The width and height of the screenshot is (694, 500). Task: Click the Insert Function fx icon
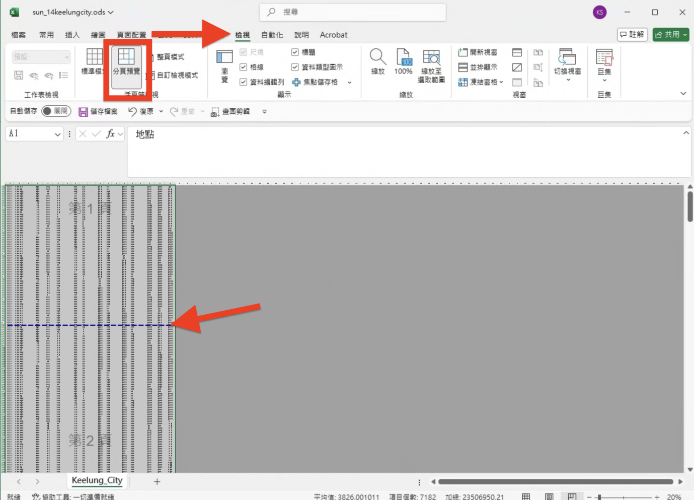click(x=110, y=134)
